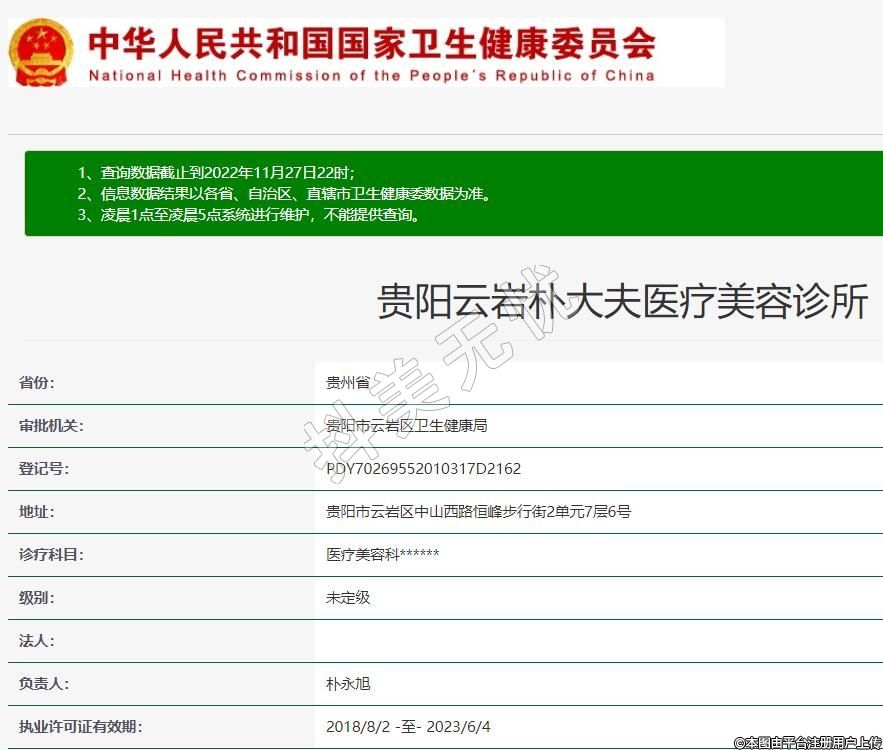The height and width of the screenshot is (750, 883).
Task: Click the 贵州省 province value
Action: coord(348,383)
